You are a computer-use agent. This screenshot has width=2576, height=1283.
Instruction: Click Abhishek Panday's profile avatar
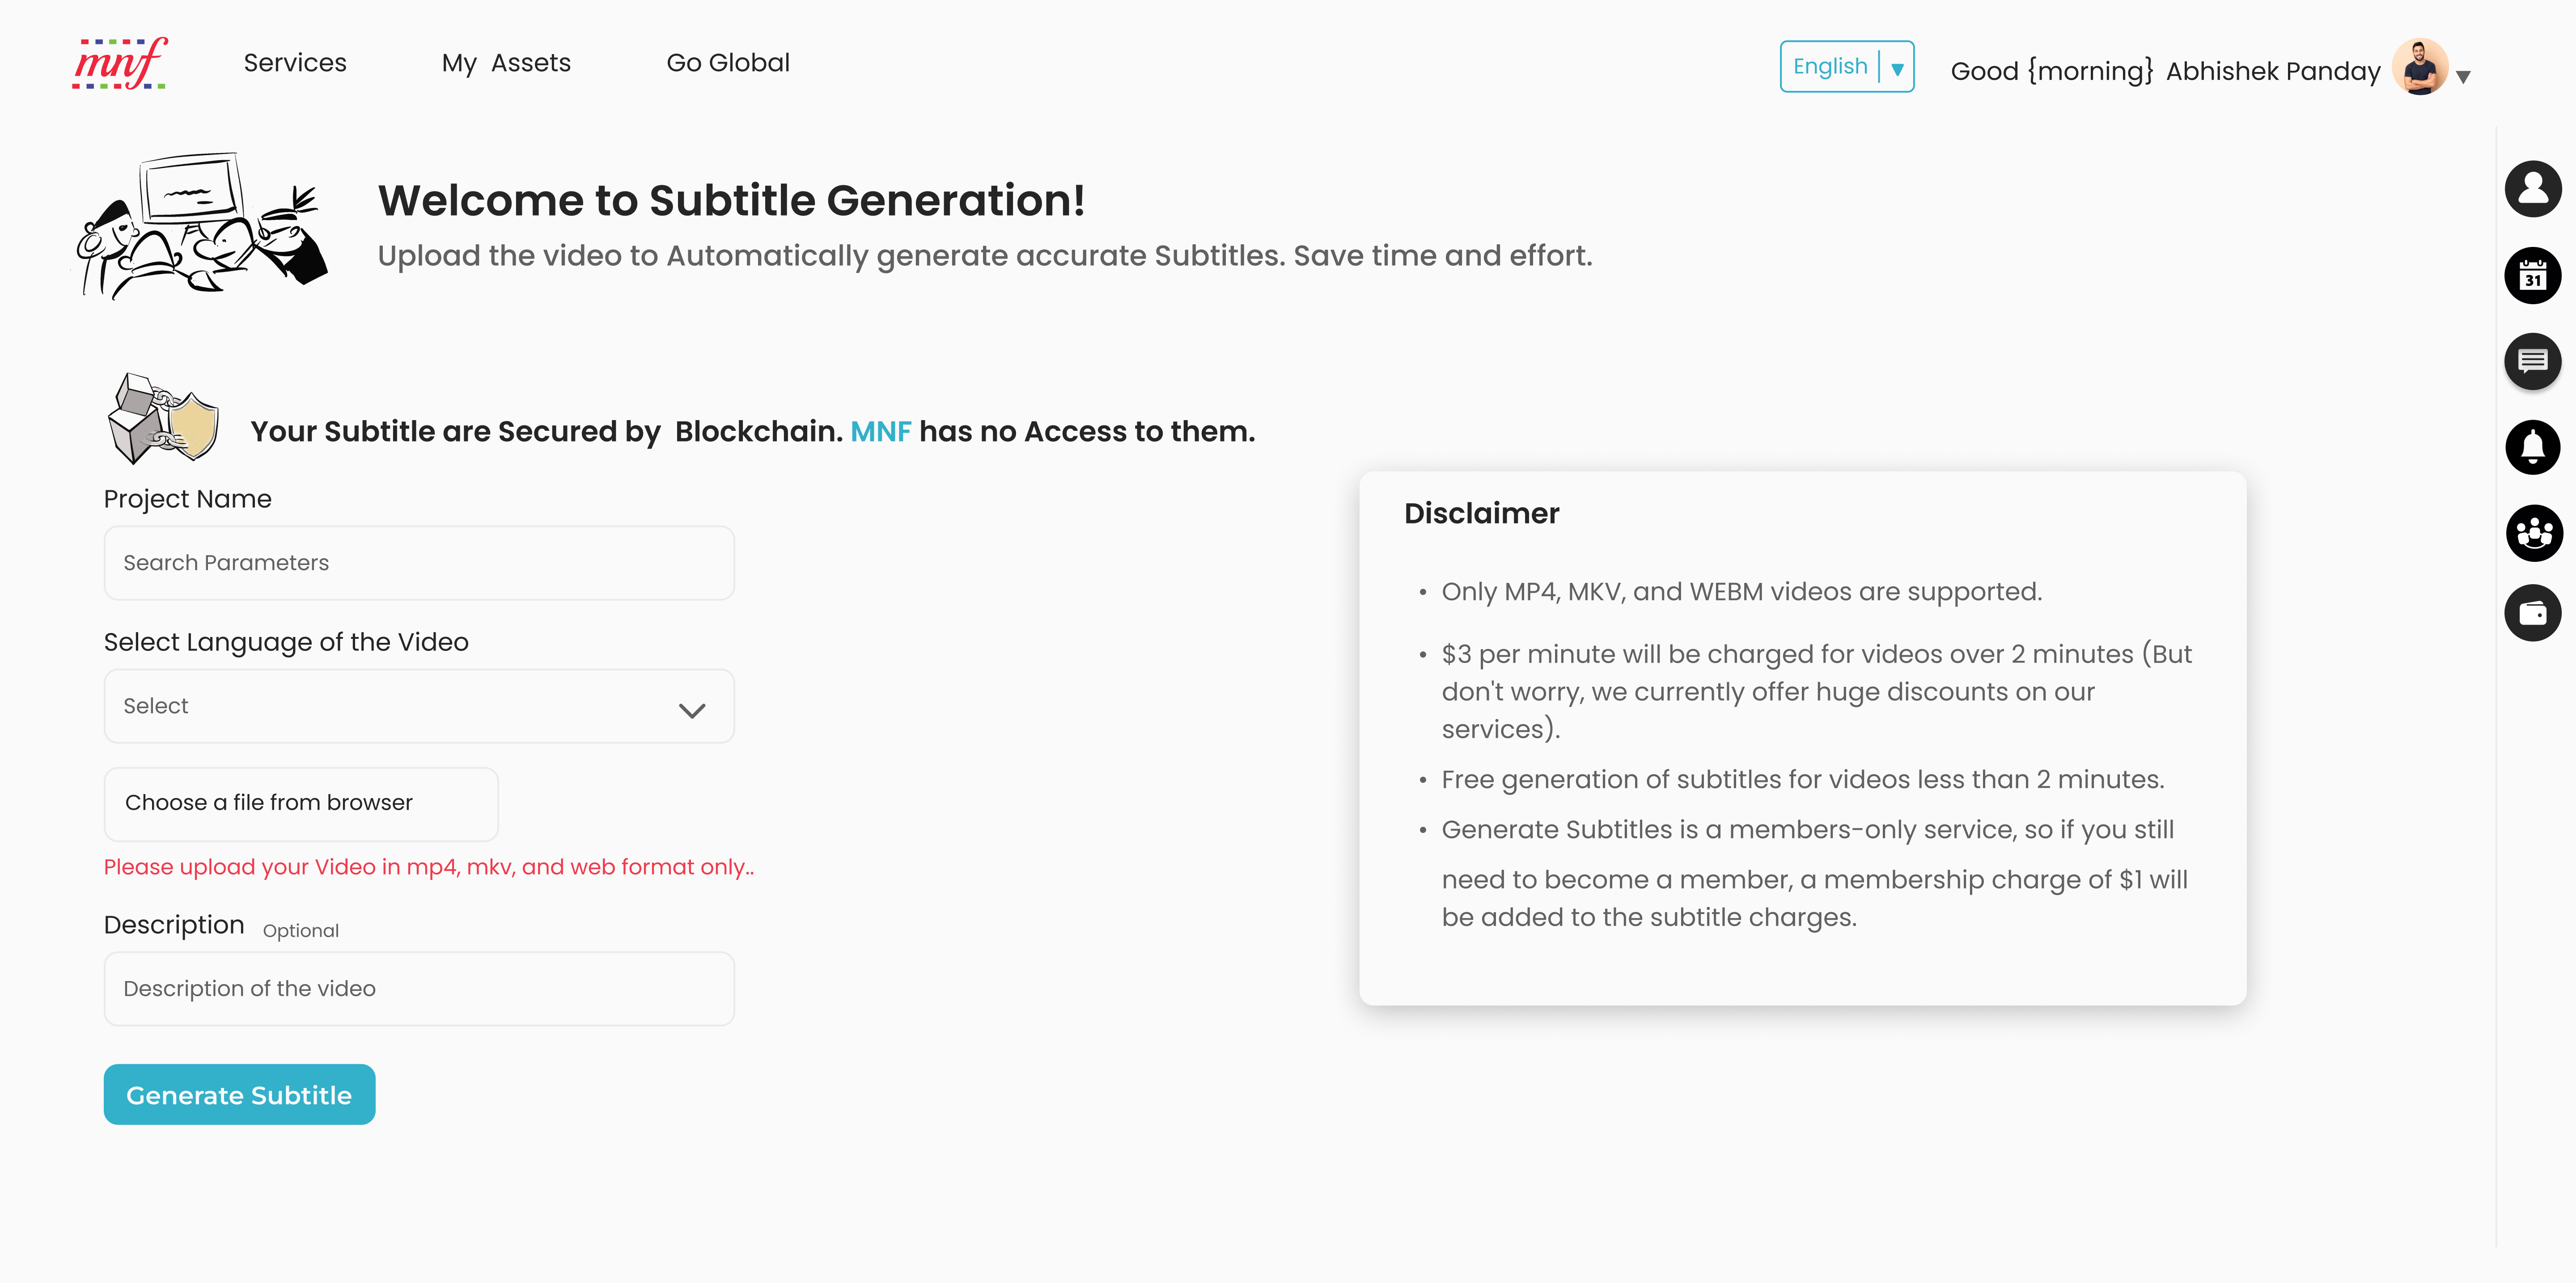click(x=2419, y=67)
